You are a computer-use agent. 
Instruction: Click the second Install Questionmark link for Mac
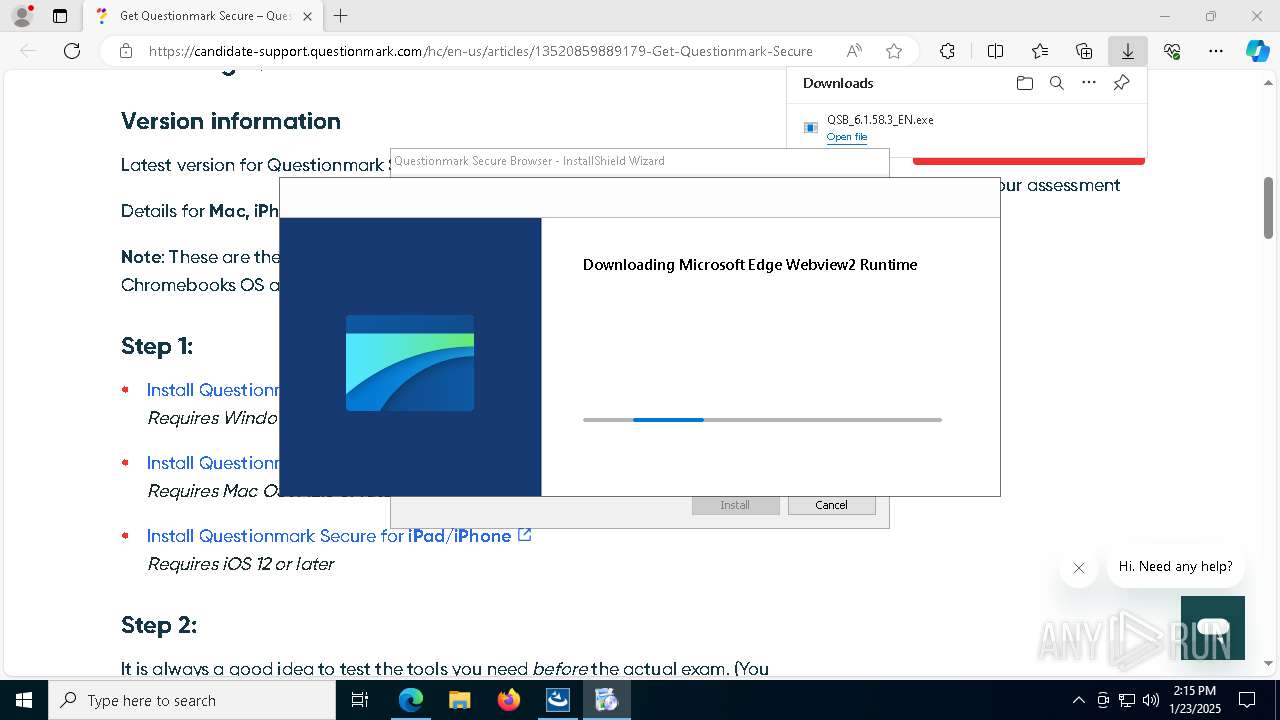pos(213,463)
